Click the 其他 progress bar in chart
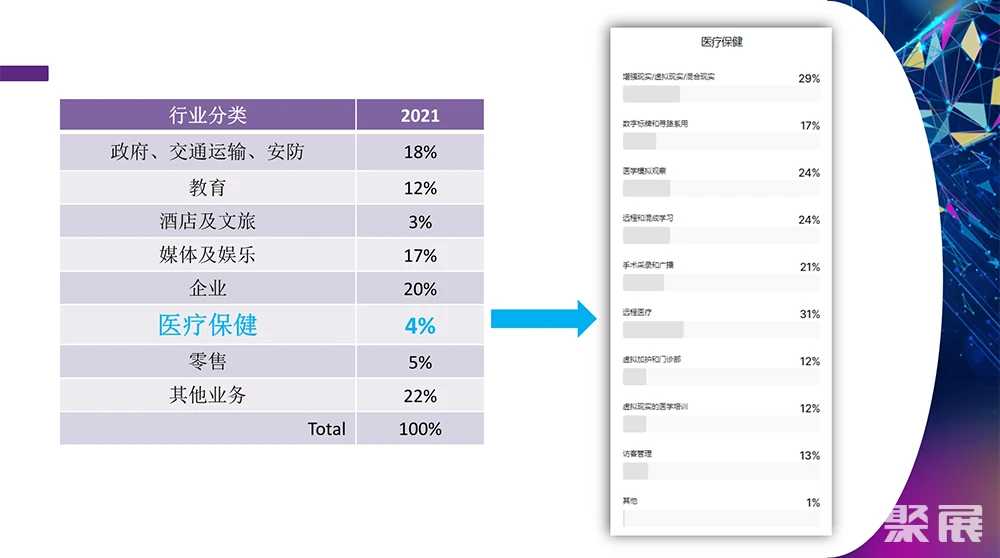Viewport: 1000px width, 558px height. [721, 519]
